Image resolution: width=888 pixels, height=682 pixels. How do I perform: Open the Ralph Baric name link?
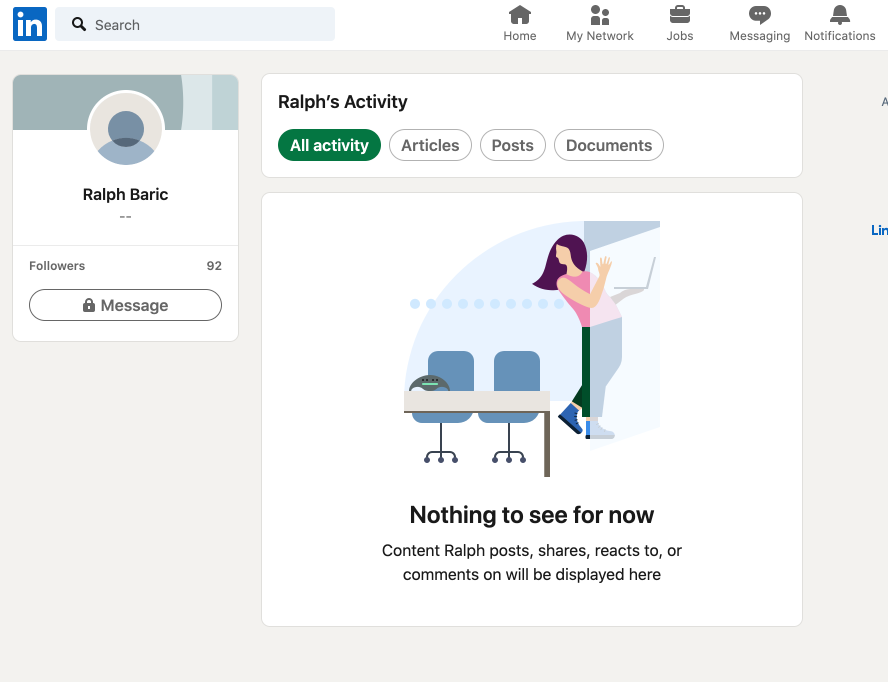pyautogui.click(x=125, y=195)
